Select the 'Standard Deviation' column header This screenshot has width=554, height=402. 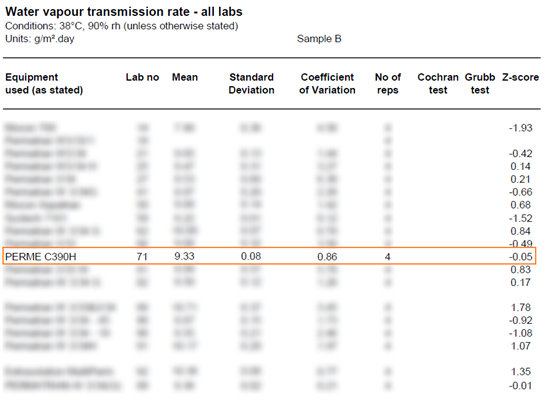(x=251, y=83)
